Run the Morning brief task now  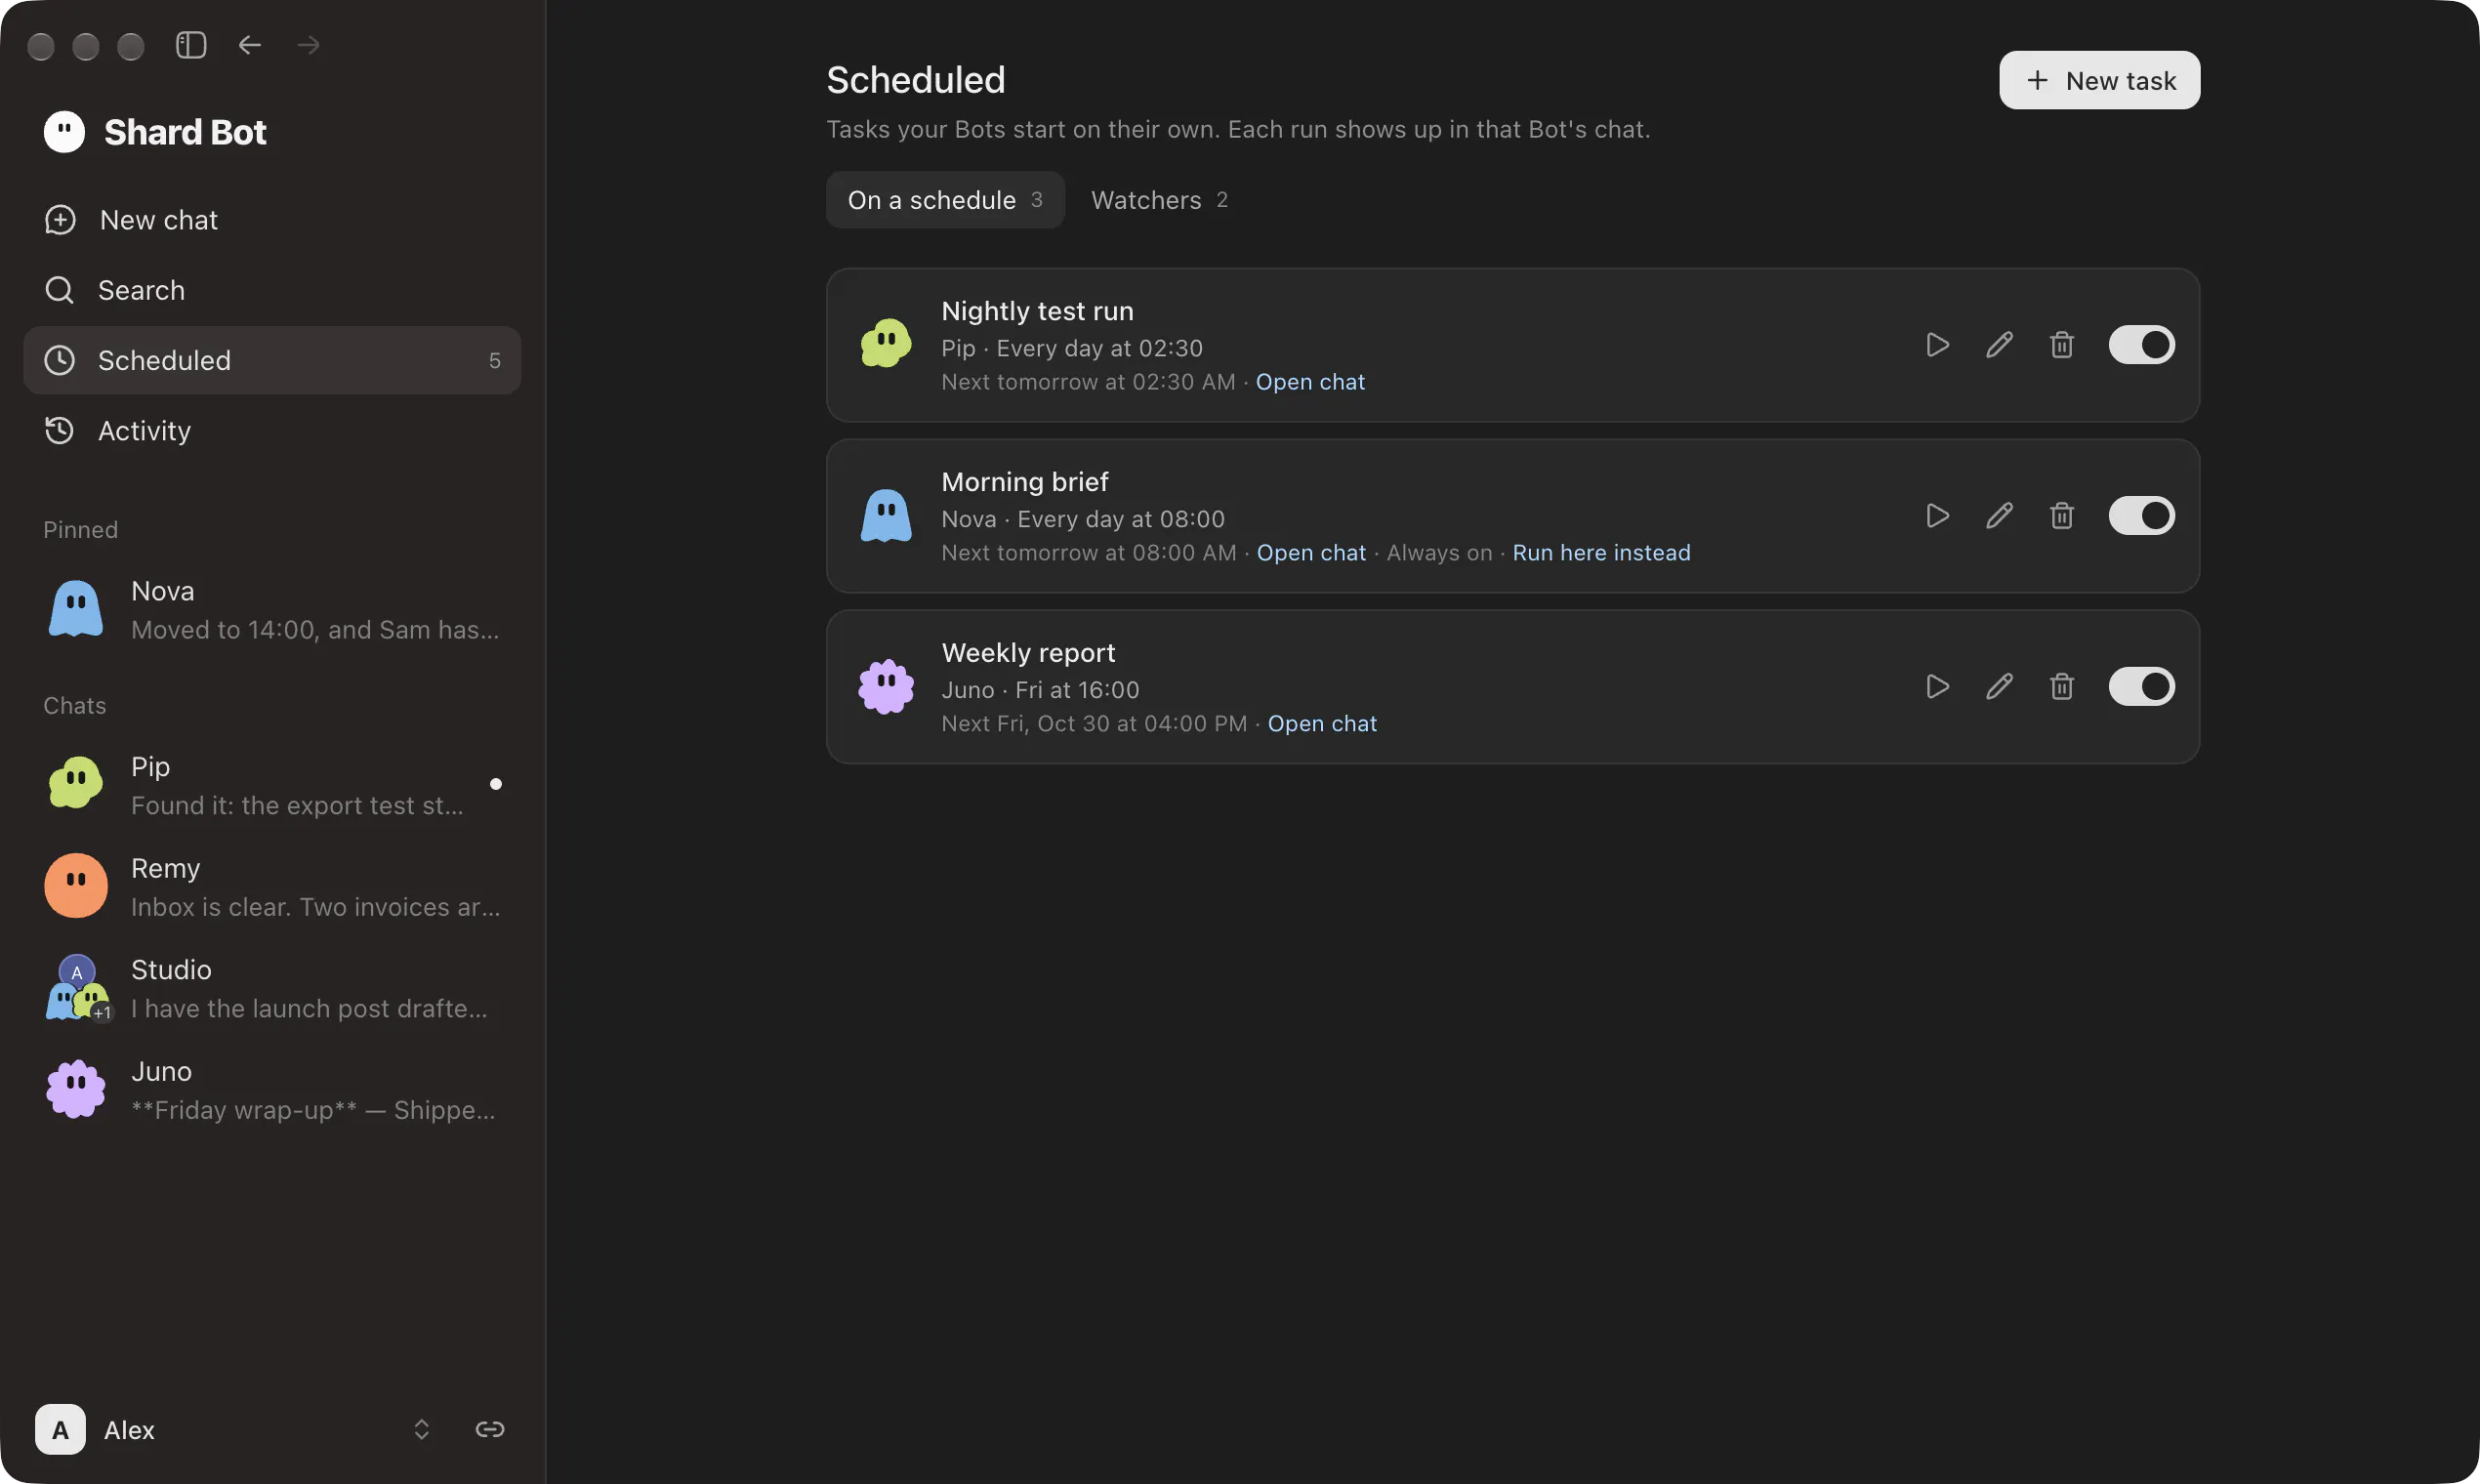click(1937, 516)
